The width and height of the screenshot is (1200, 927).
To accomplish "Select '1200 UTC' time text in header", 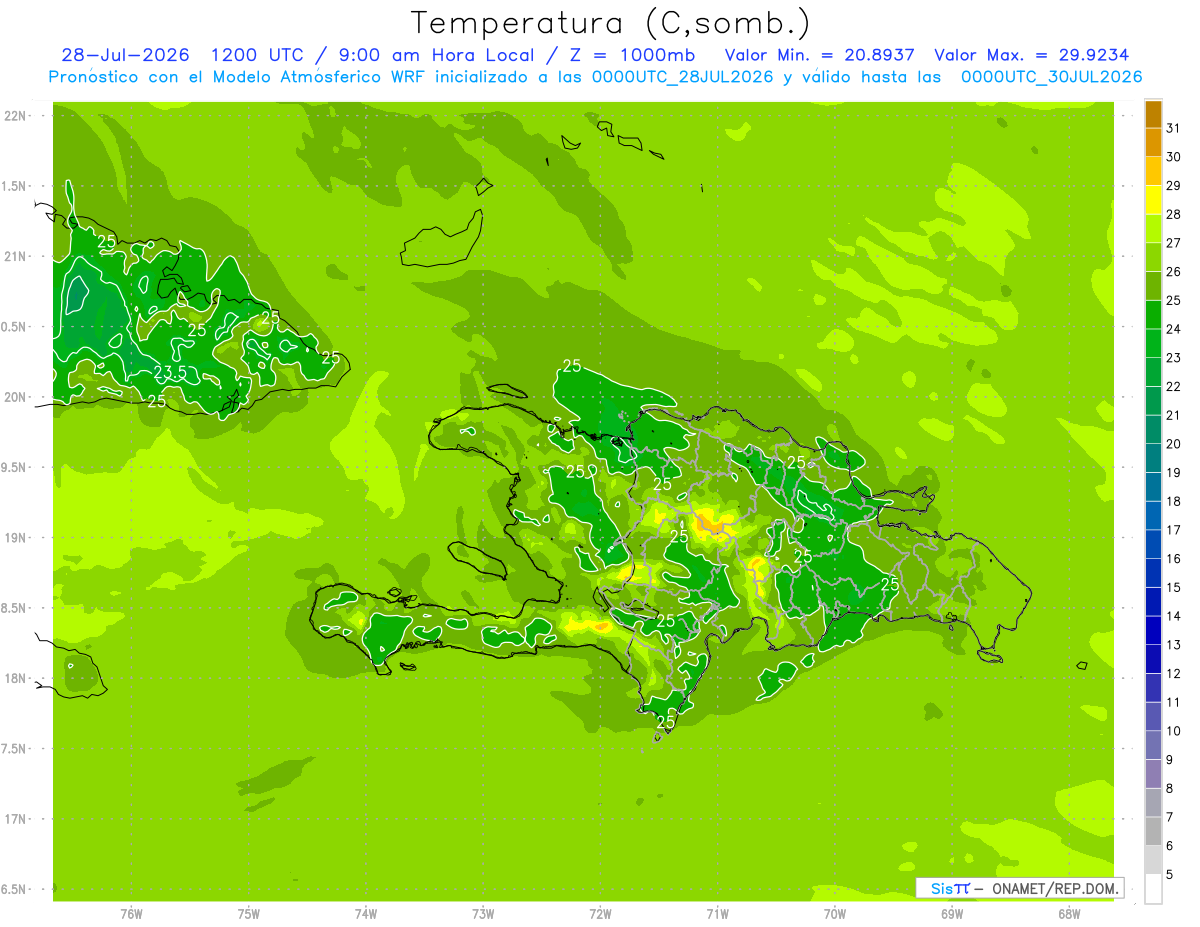I will 256,55.
